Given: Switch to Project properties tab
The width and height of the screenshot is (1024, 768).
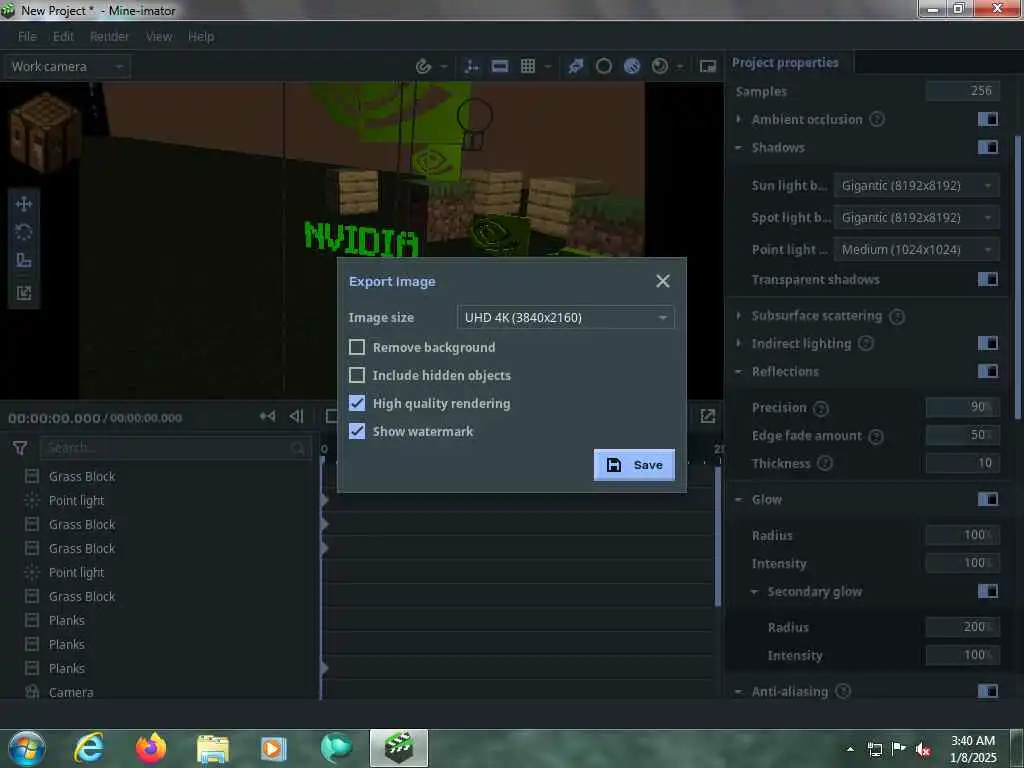Looking at the screenshot, I should (785, 63).
